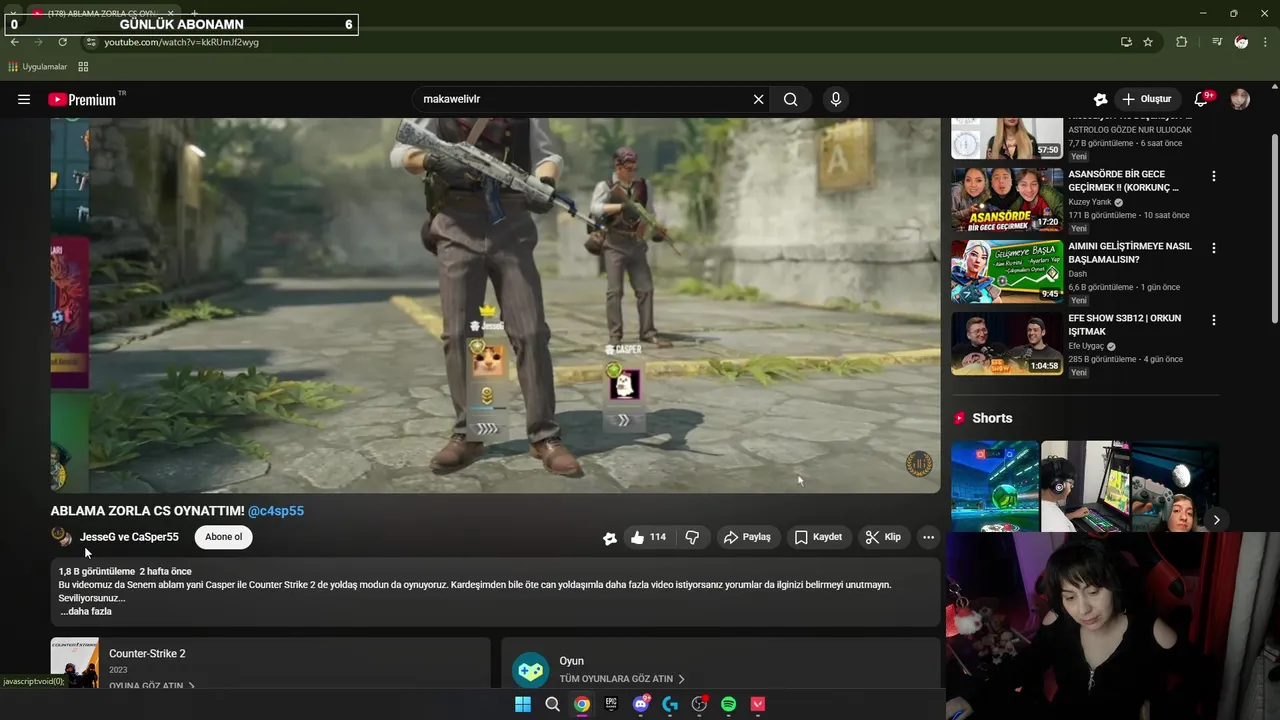This screenshot has height=720, width=1280.
Task: Open Counter-Strike 2 game card thumbnail
Action: [75, 663]
